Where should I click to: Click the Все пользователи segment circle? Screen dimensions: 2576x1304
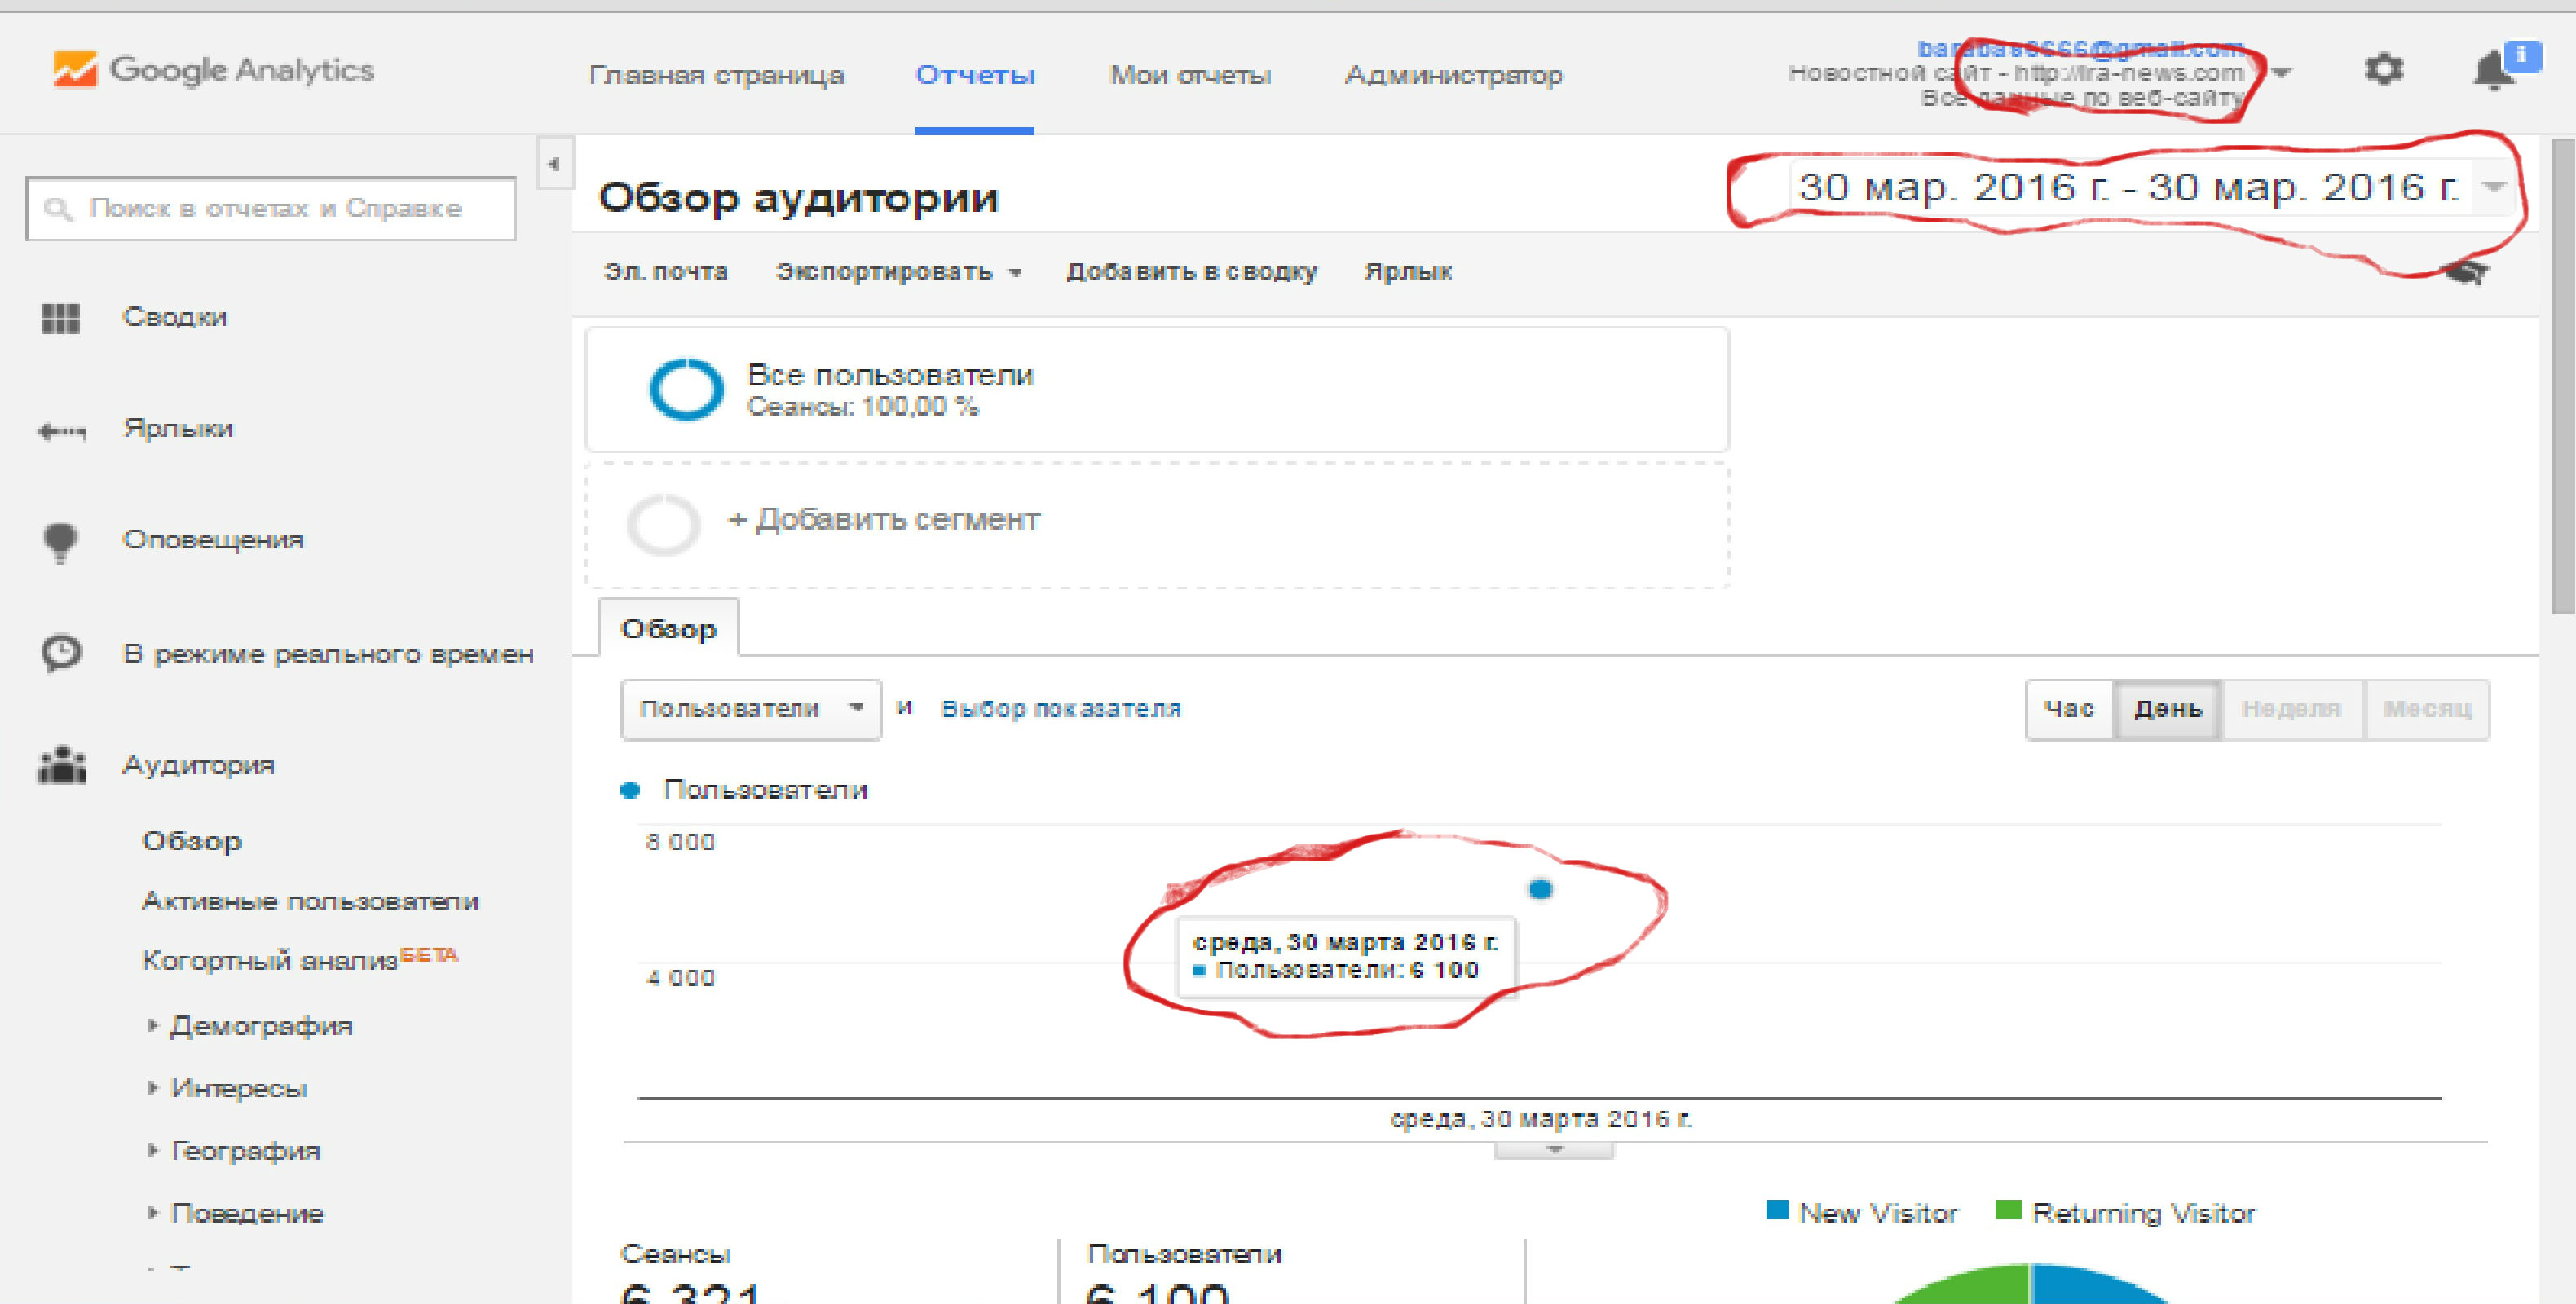tap(685, 389)
